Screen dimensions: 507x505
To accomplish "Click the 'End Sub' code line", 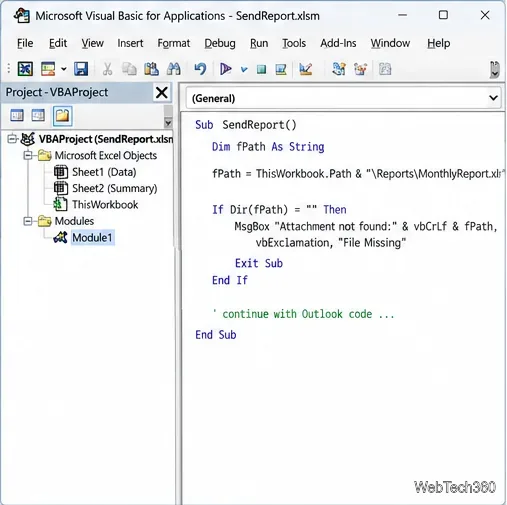I will (216, 335).
